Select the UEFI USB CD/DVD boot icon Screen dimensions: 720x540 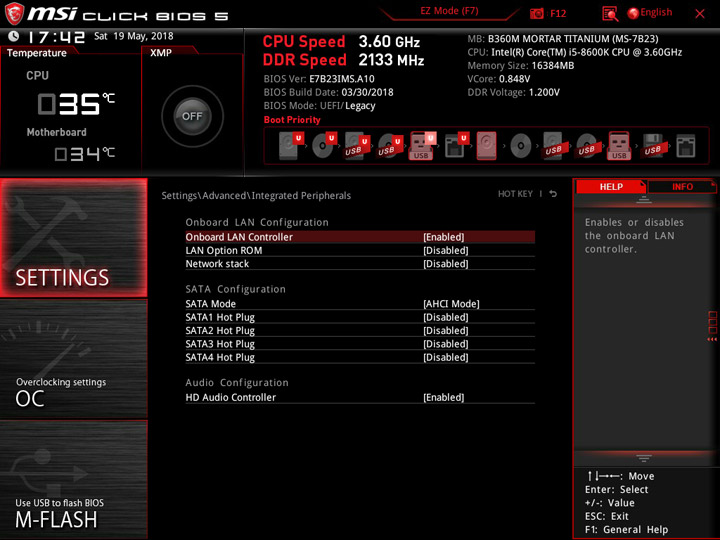(390, 146)
